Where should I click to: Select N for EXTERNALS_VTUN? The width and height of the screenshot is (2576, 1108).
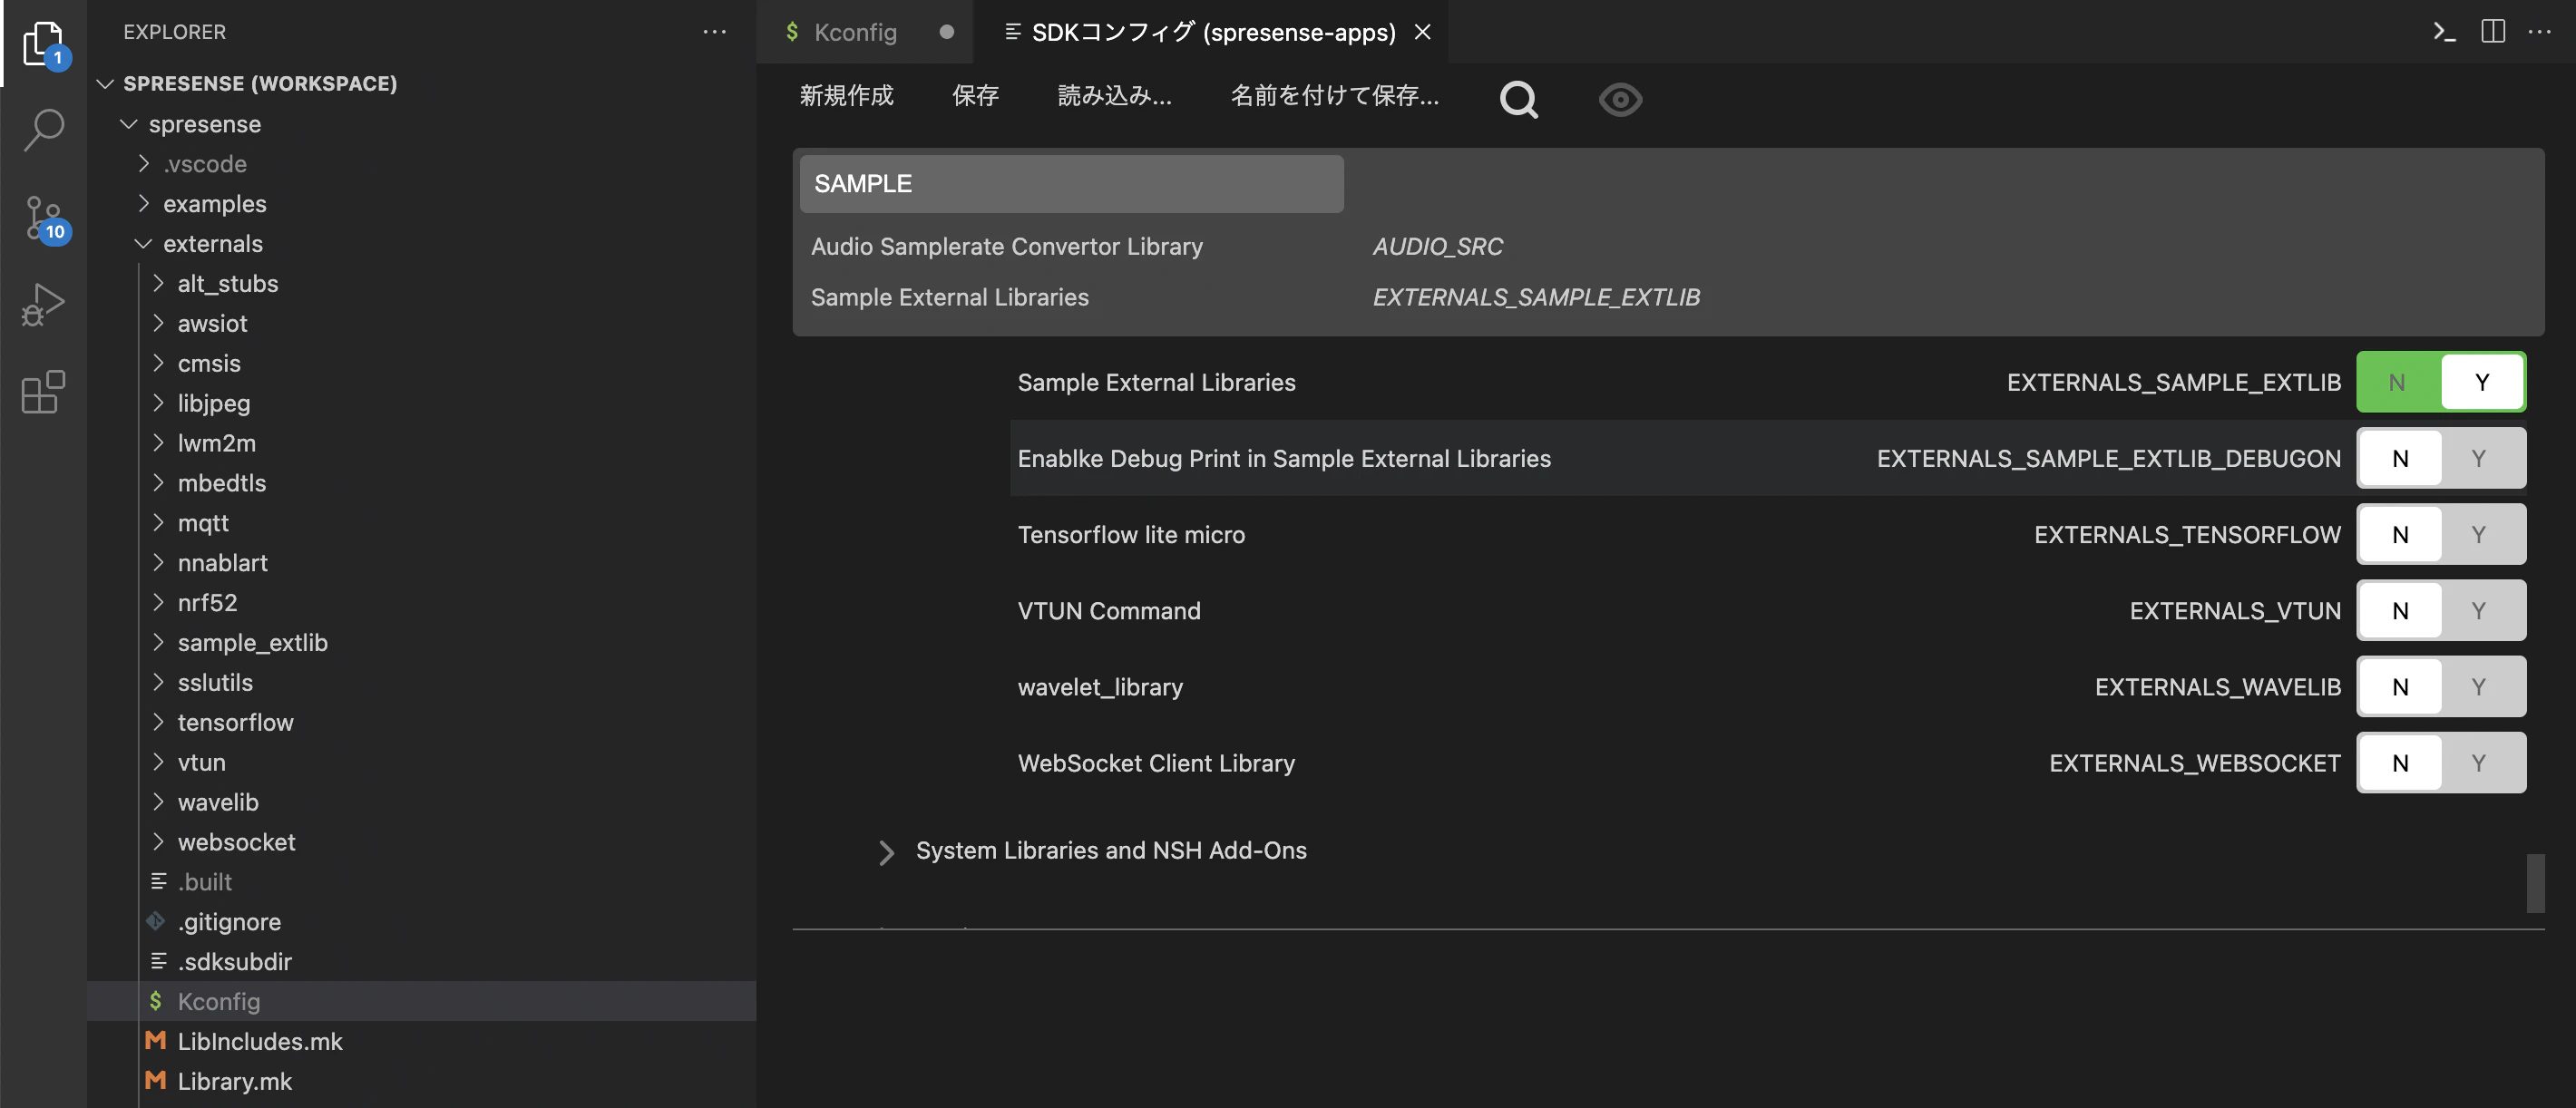coord(2400,610)
